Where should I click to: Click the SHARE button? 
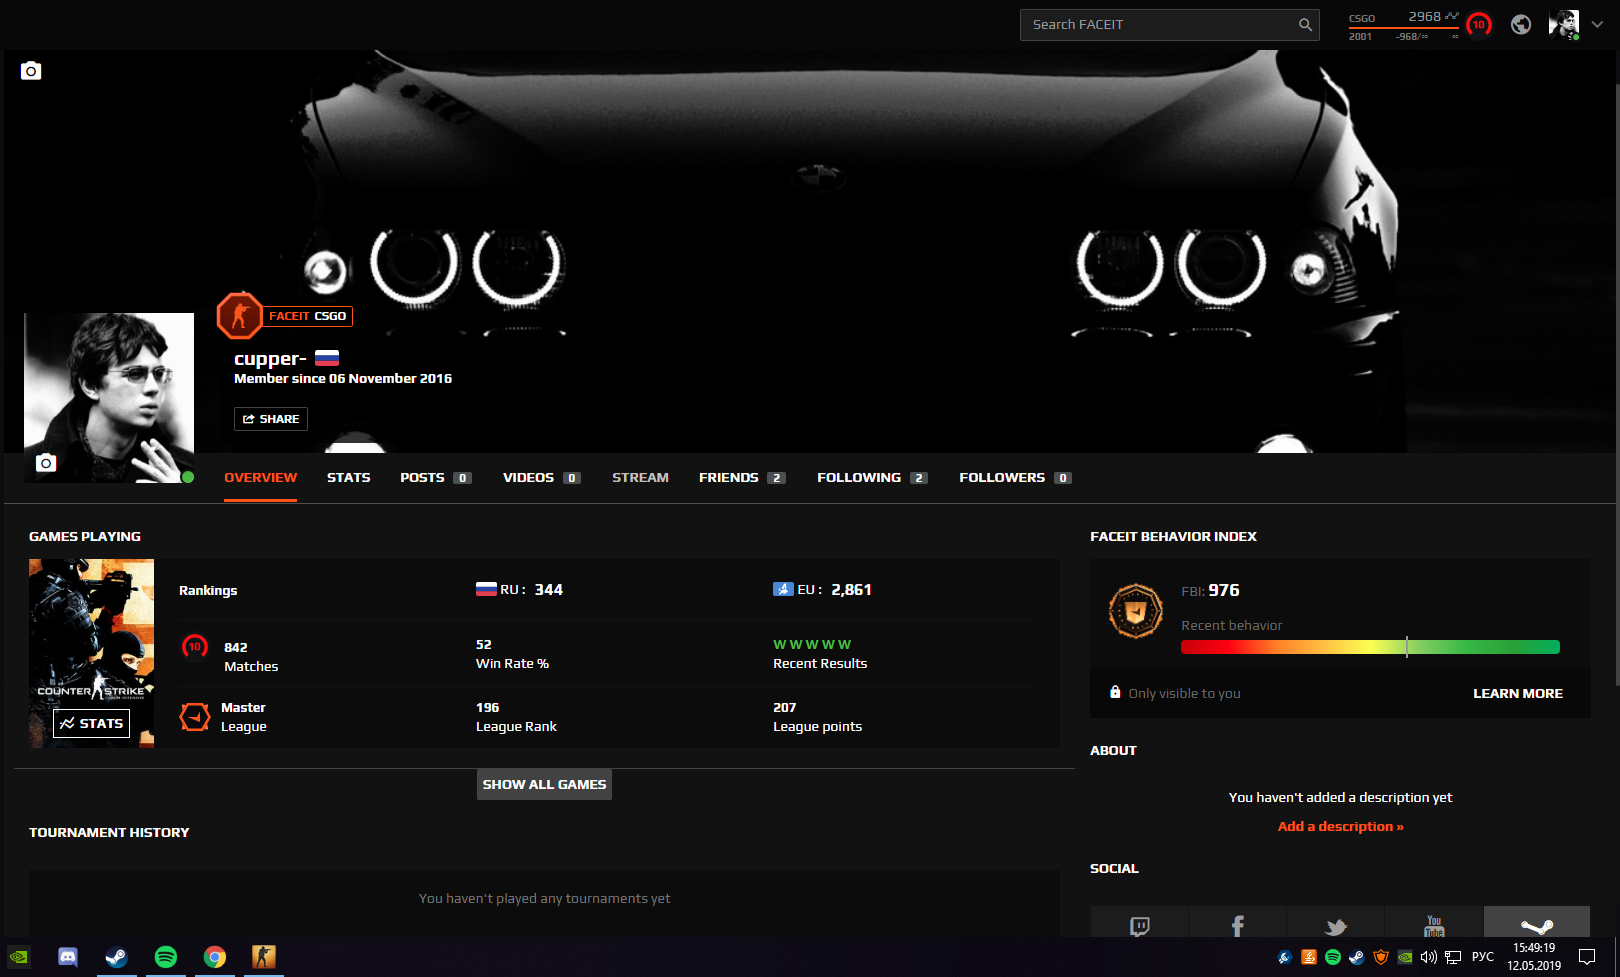click(271, 419)
